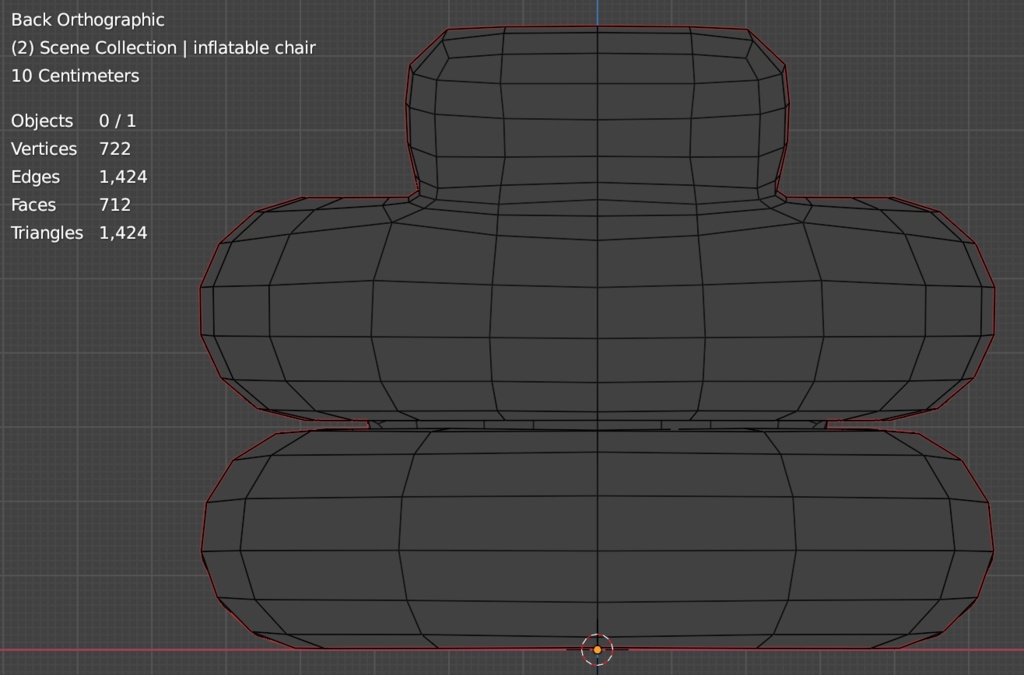
Task: Click the "10 Centimeters" grid scale label
Action: click(x=75, y=76)
